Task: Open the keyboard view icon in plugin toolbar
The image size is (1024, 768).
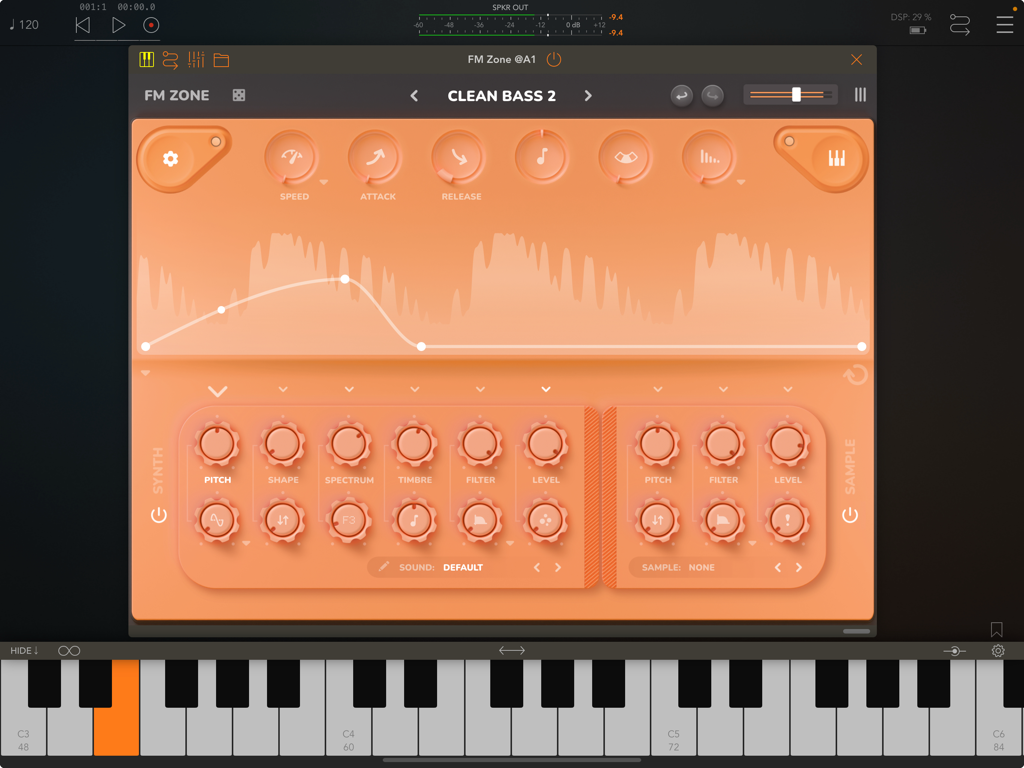Action: [146, 59]
